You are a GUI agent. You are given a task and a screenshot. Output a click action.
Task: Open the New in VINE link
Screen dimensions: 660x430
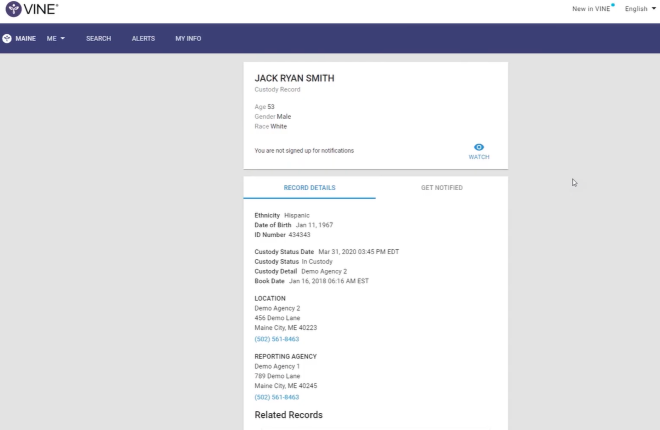click(x=591, y=9)
